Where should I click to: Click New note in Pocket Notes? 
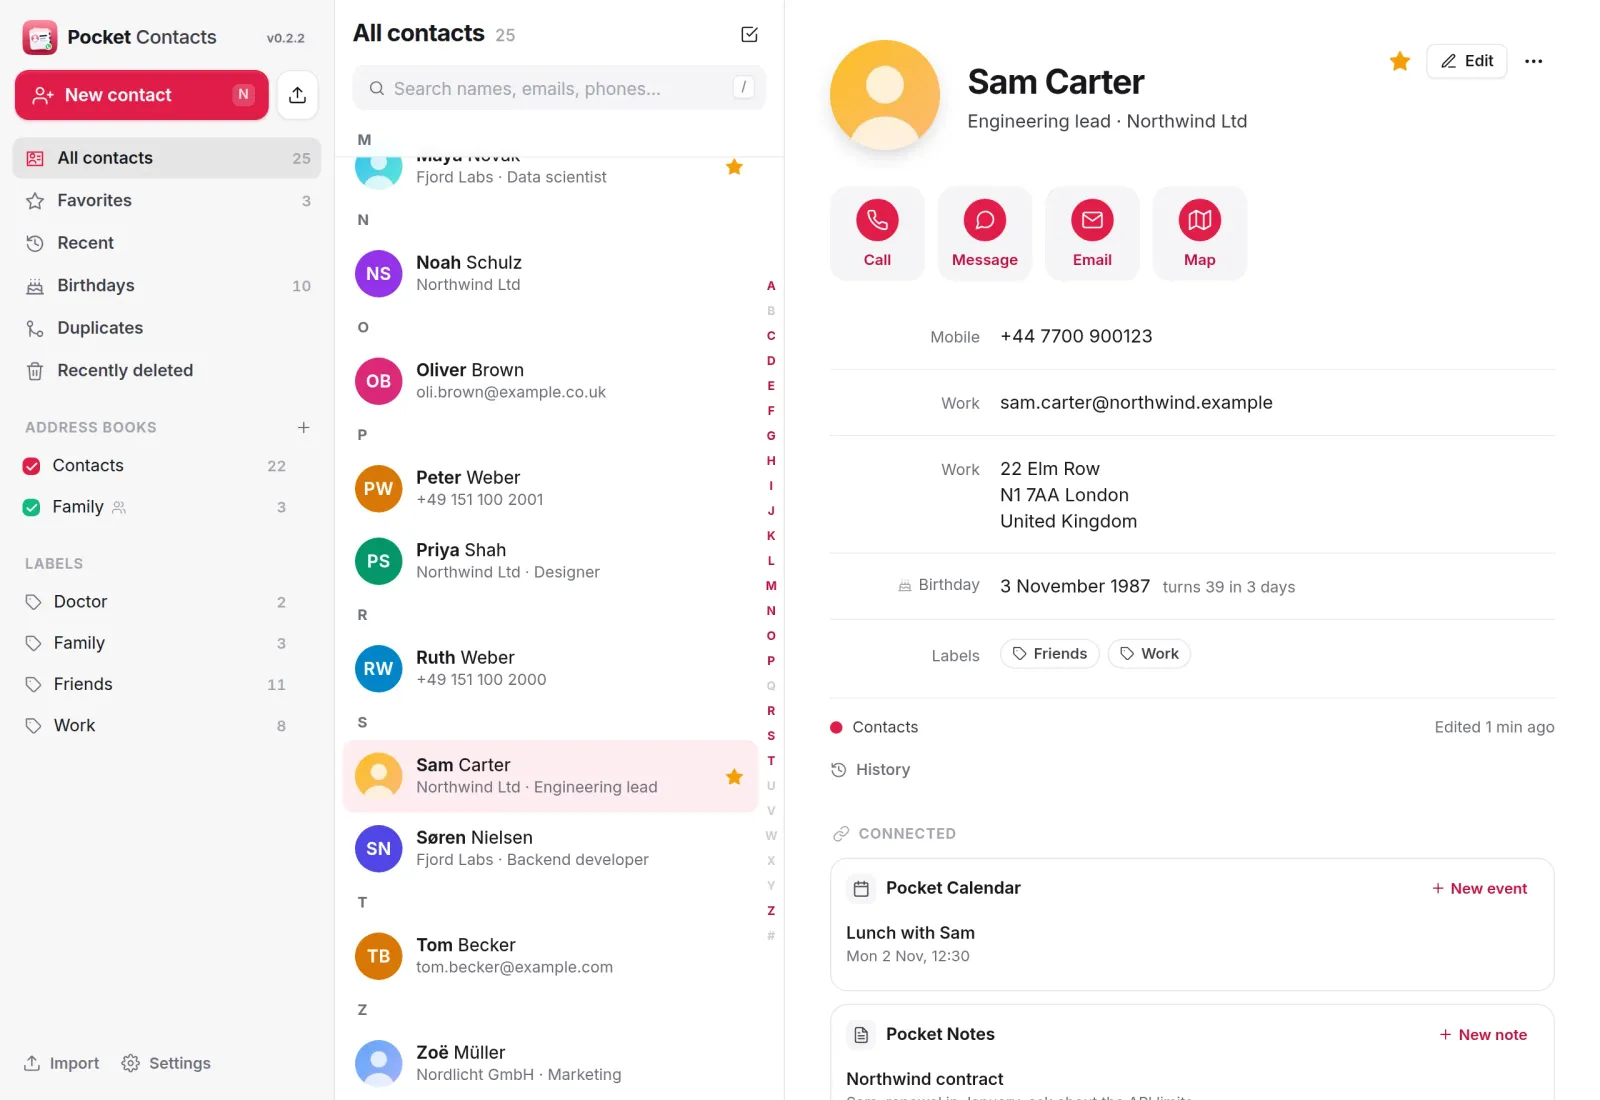pos(1483,1034)
